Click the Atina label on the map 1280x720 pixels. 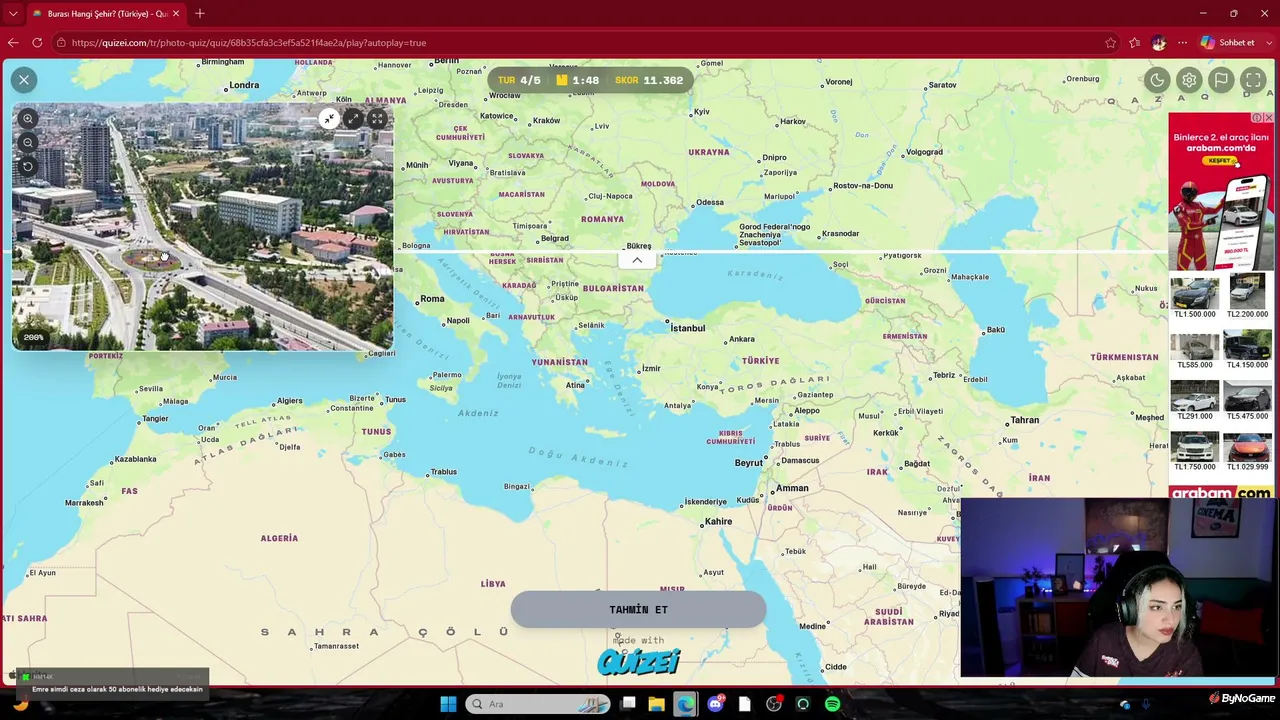point(575,385)
